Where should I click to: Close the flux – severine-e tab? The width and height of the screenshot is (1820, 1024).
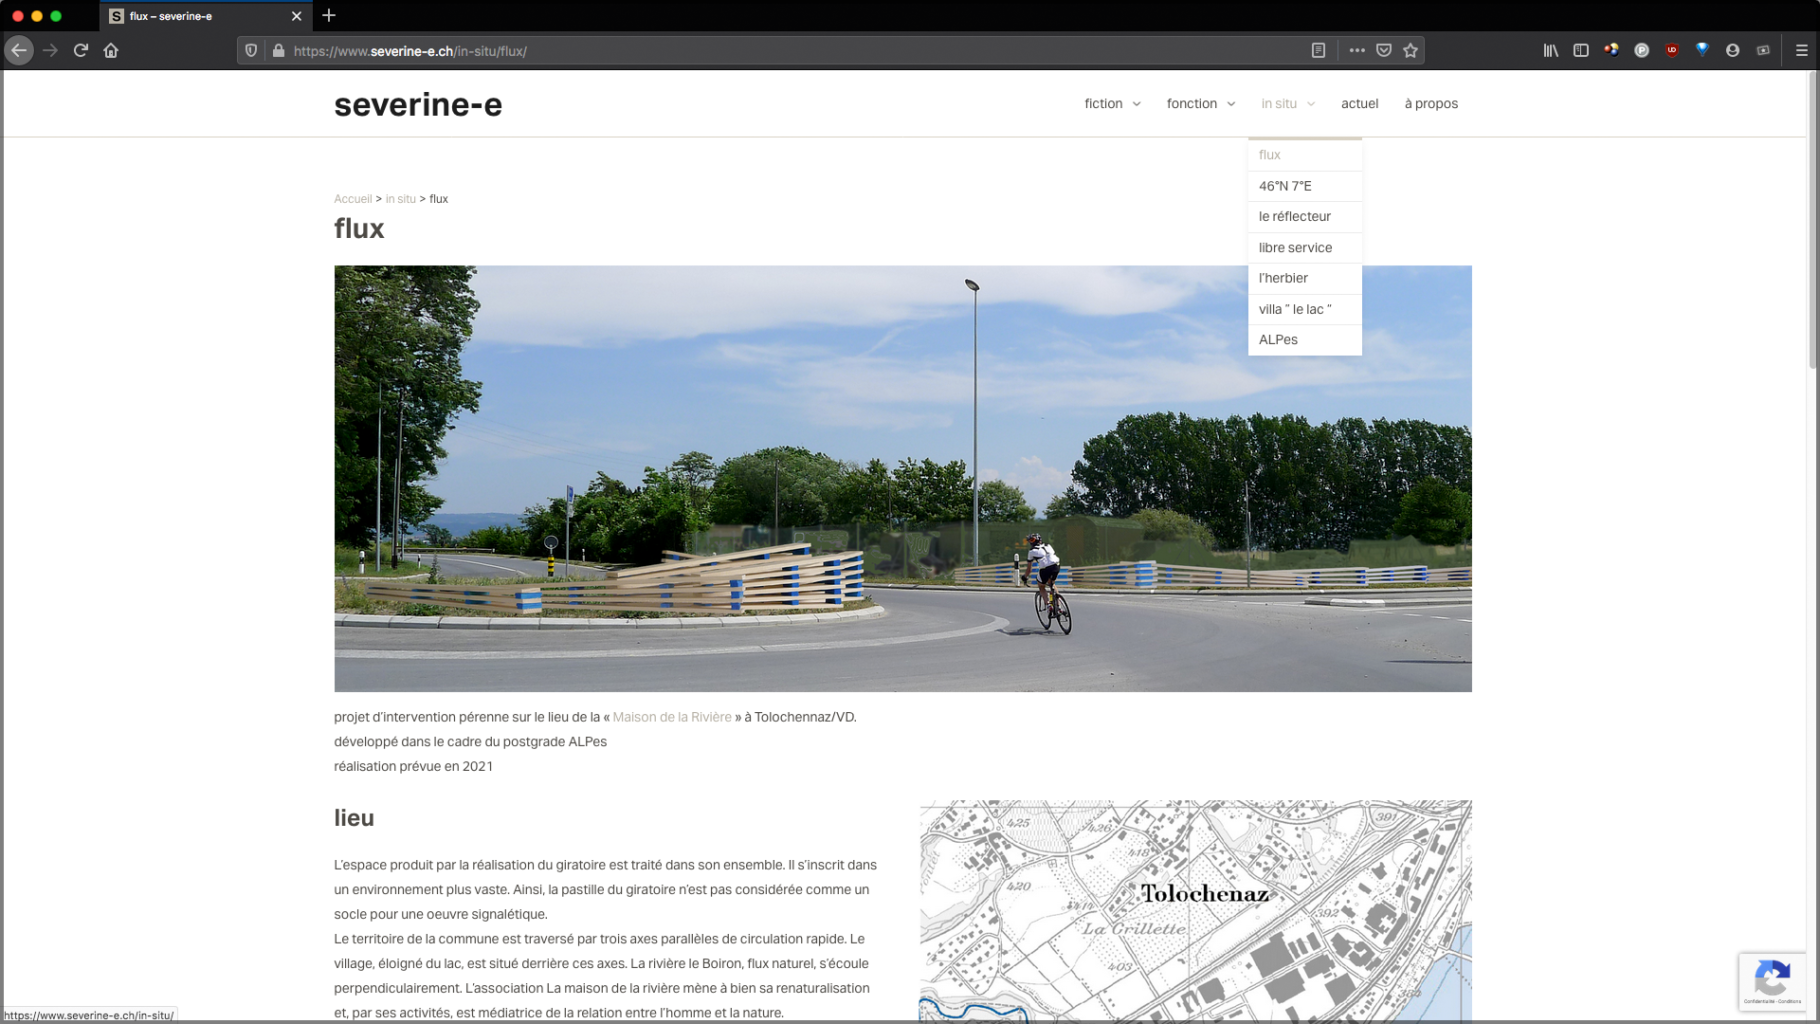pos(296,16)
